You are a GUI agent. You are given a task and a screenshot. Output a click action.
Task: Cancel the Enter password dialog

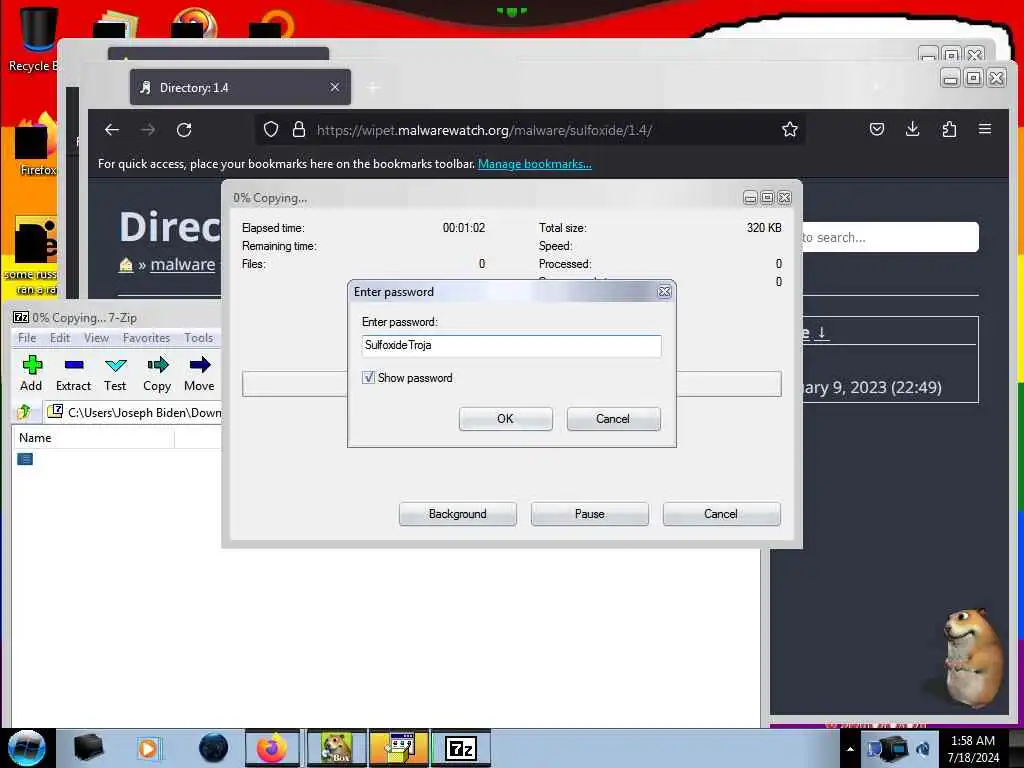pos(613,419)
